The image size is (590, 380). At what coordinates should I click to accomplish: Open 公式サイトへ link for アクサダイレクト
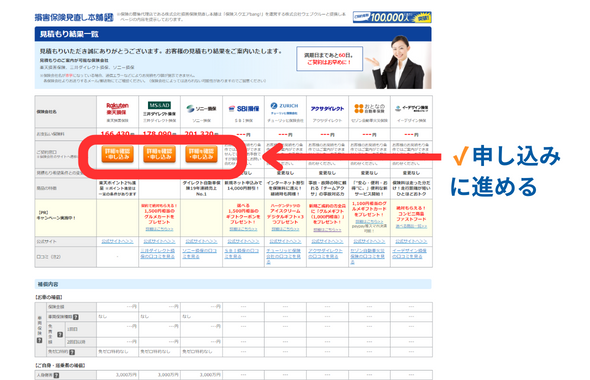327,241
